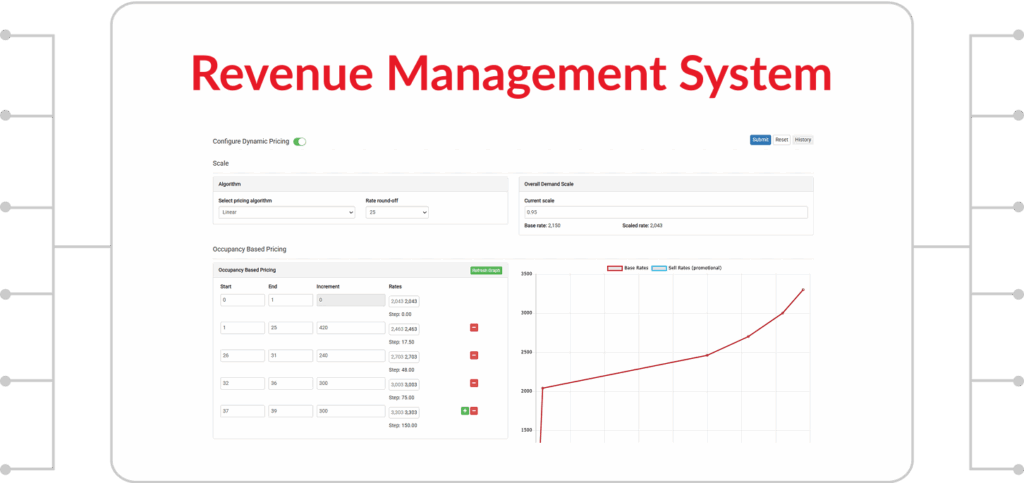This screenshot has height=483, width=1024.
Task: Click the last data point on the rate chart
Action: pos(803,290)
